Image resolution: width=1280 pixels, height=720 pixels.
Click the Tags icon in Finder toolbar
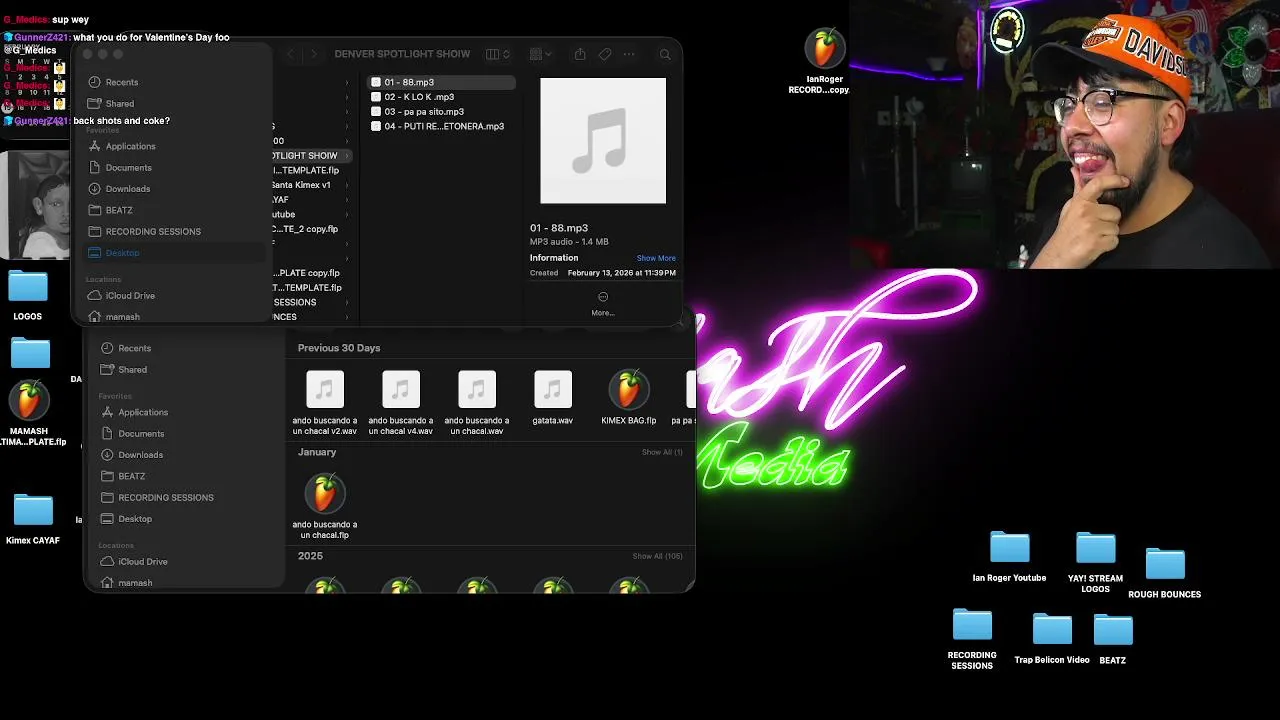[x=605, y=54]
